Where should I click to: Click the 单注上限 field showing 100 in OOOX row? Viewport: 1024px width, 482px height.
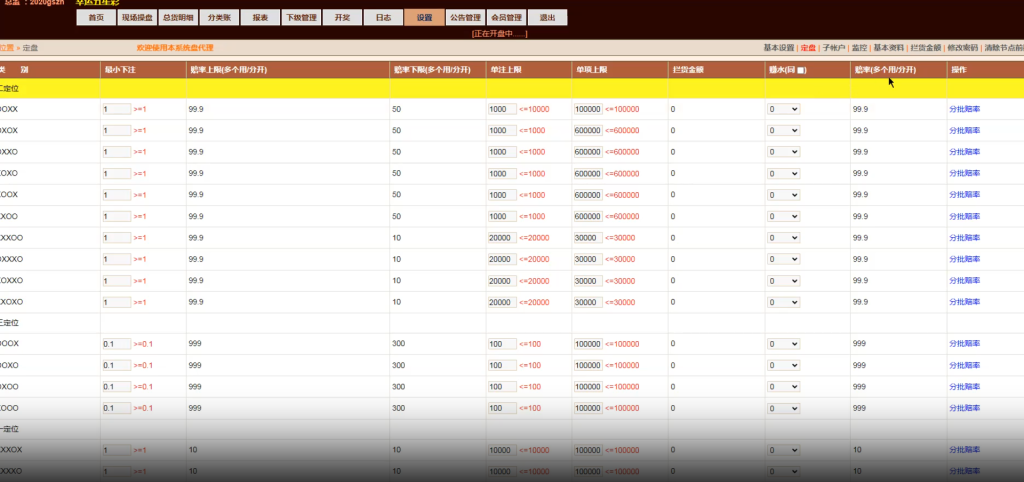coord(501,343)
